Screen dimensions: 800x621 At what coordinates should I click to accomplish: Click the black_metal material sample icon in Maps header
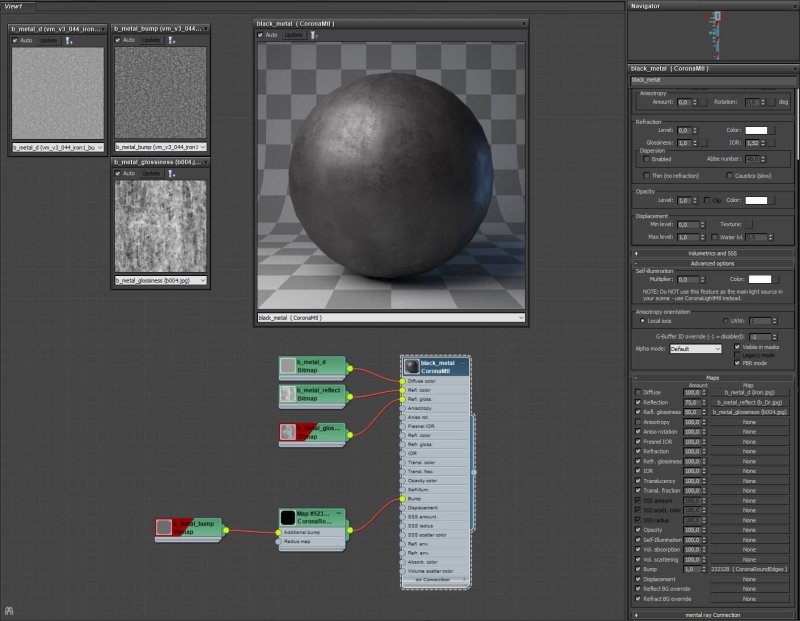point(410,366)
